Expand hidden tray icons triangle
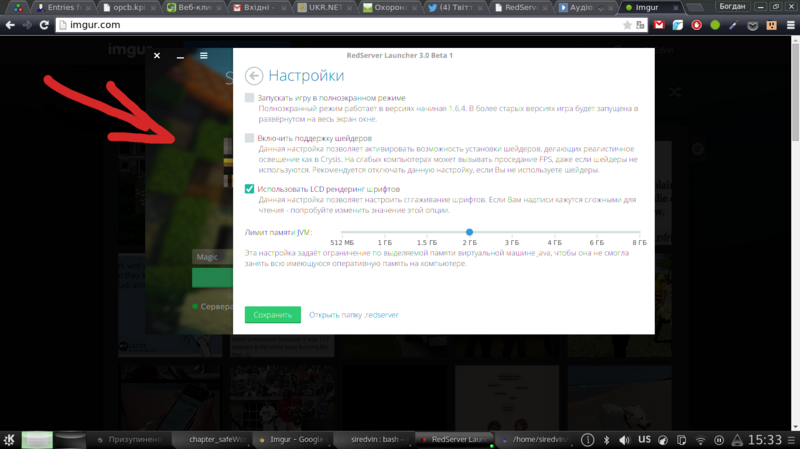 737,440
